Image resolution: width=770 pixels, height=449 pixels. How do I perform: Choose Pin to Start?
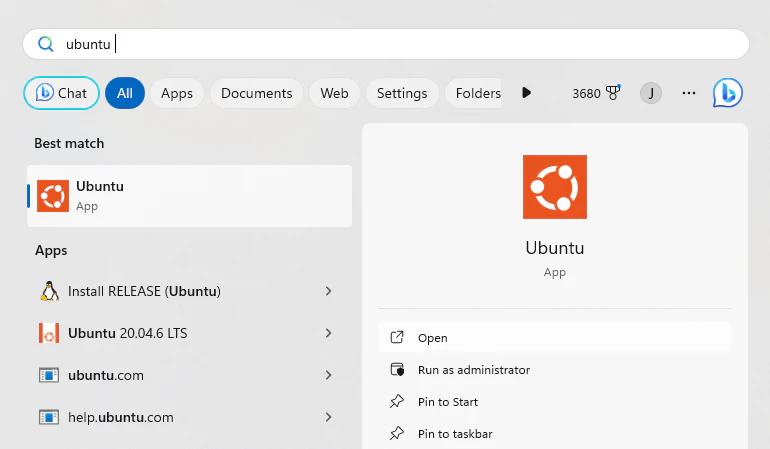point(555,401)
